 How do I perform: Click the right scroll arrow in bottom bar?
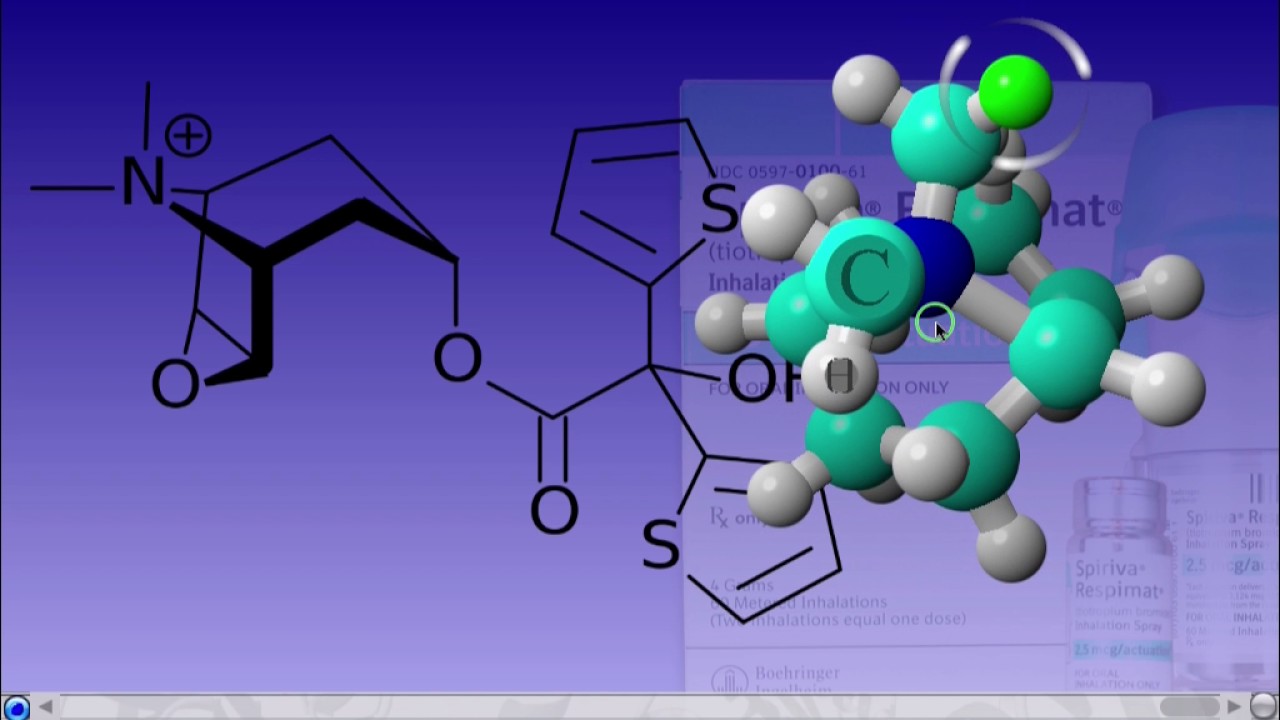(1234, 707)
